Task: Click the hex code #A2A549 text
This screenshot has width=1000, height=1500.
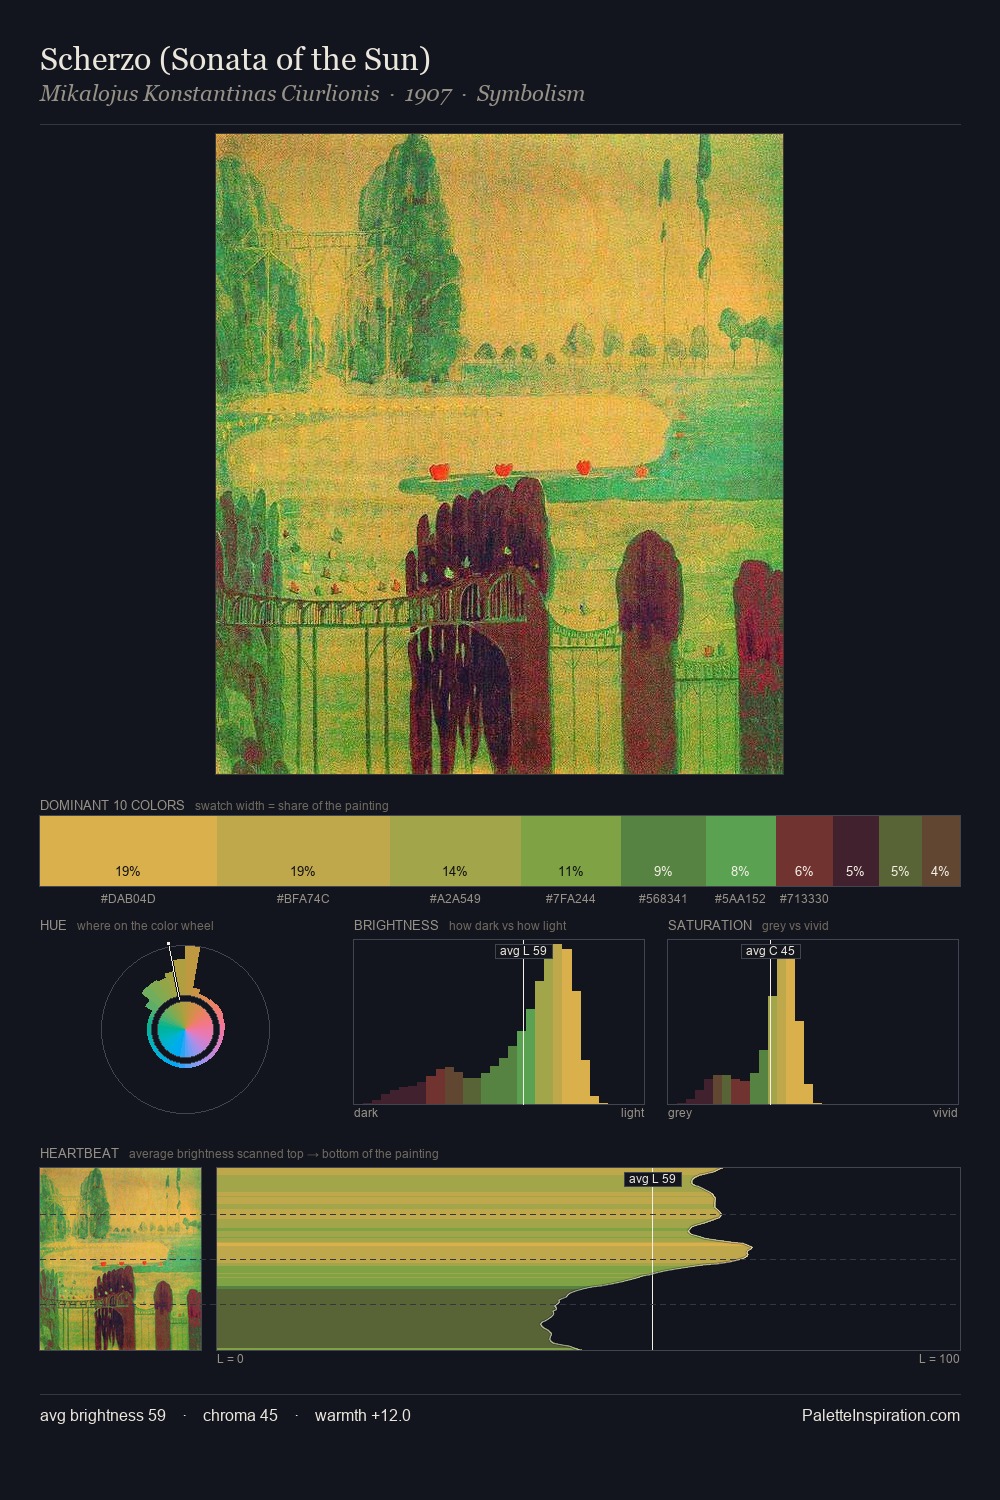Action: click(455, 898)
